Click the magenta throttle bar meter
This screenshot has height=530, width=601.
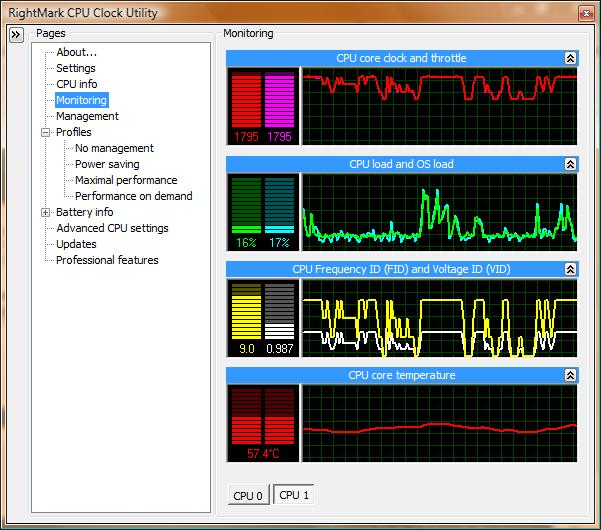pos(279,100)
